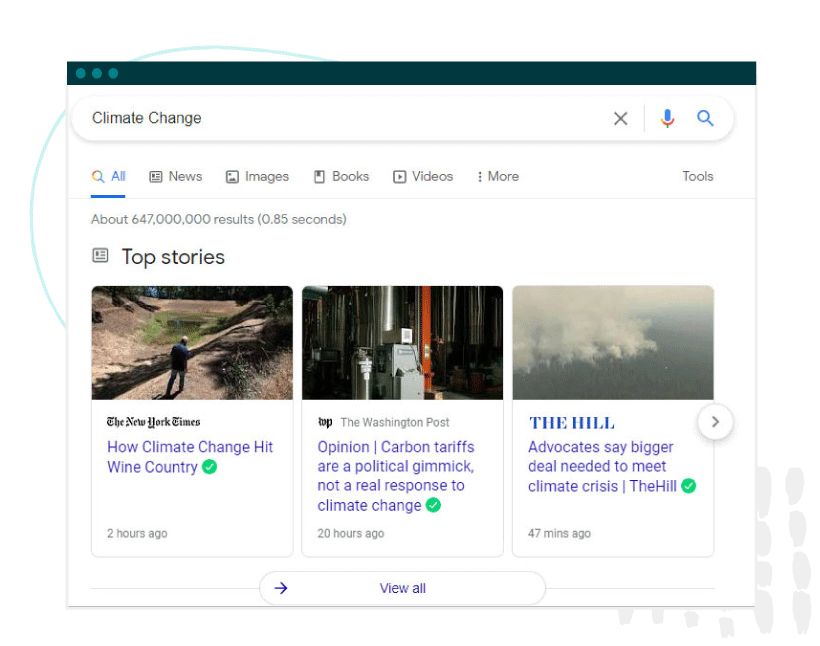Open 'Opinion | Carbon tariffs' article link
This screenshot has height=646, width=820.
point(396,476)
